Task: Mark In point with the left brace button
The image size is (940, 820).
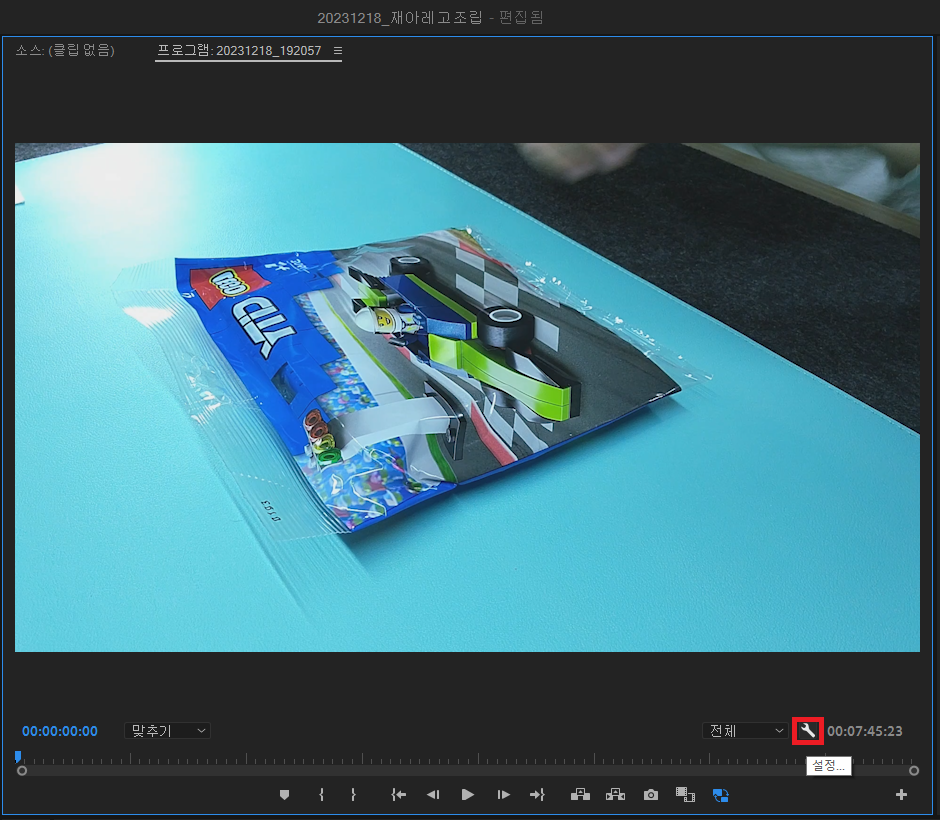Action: [322, 795]
